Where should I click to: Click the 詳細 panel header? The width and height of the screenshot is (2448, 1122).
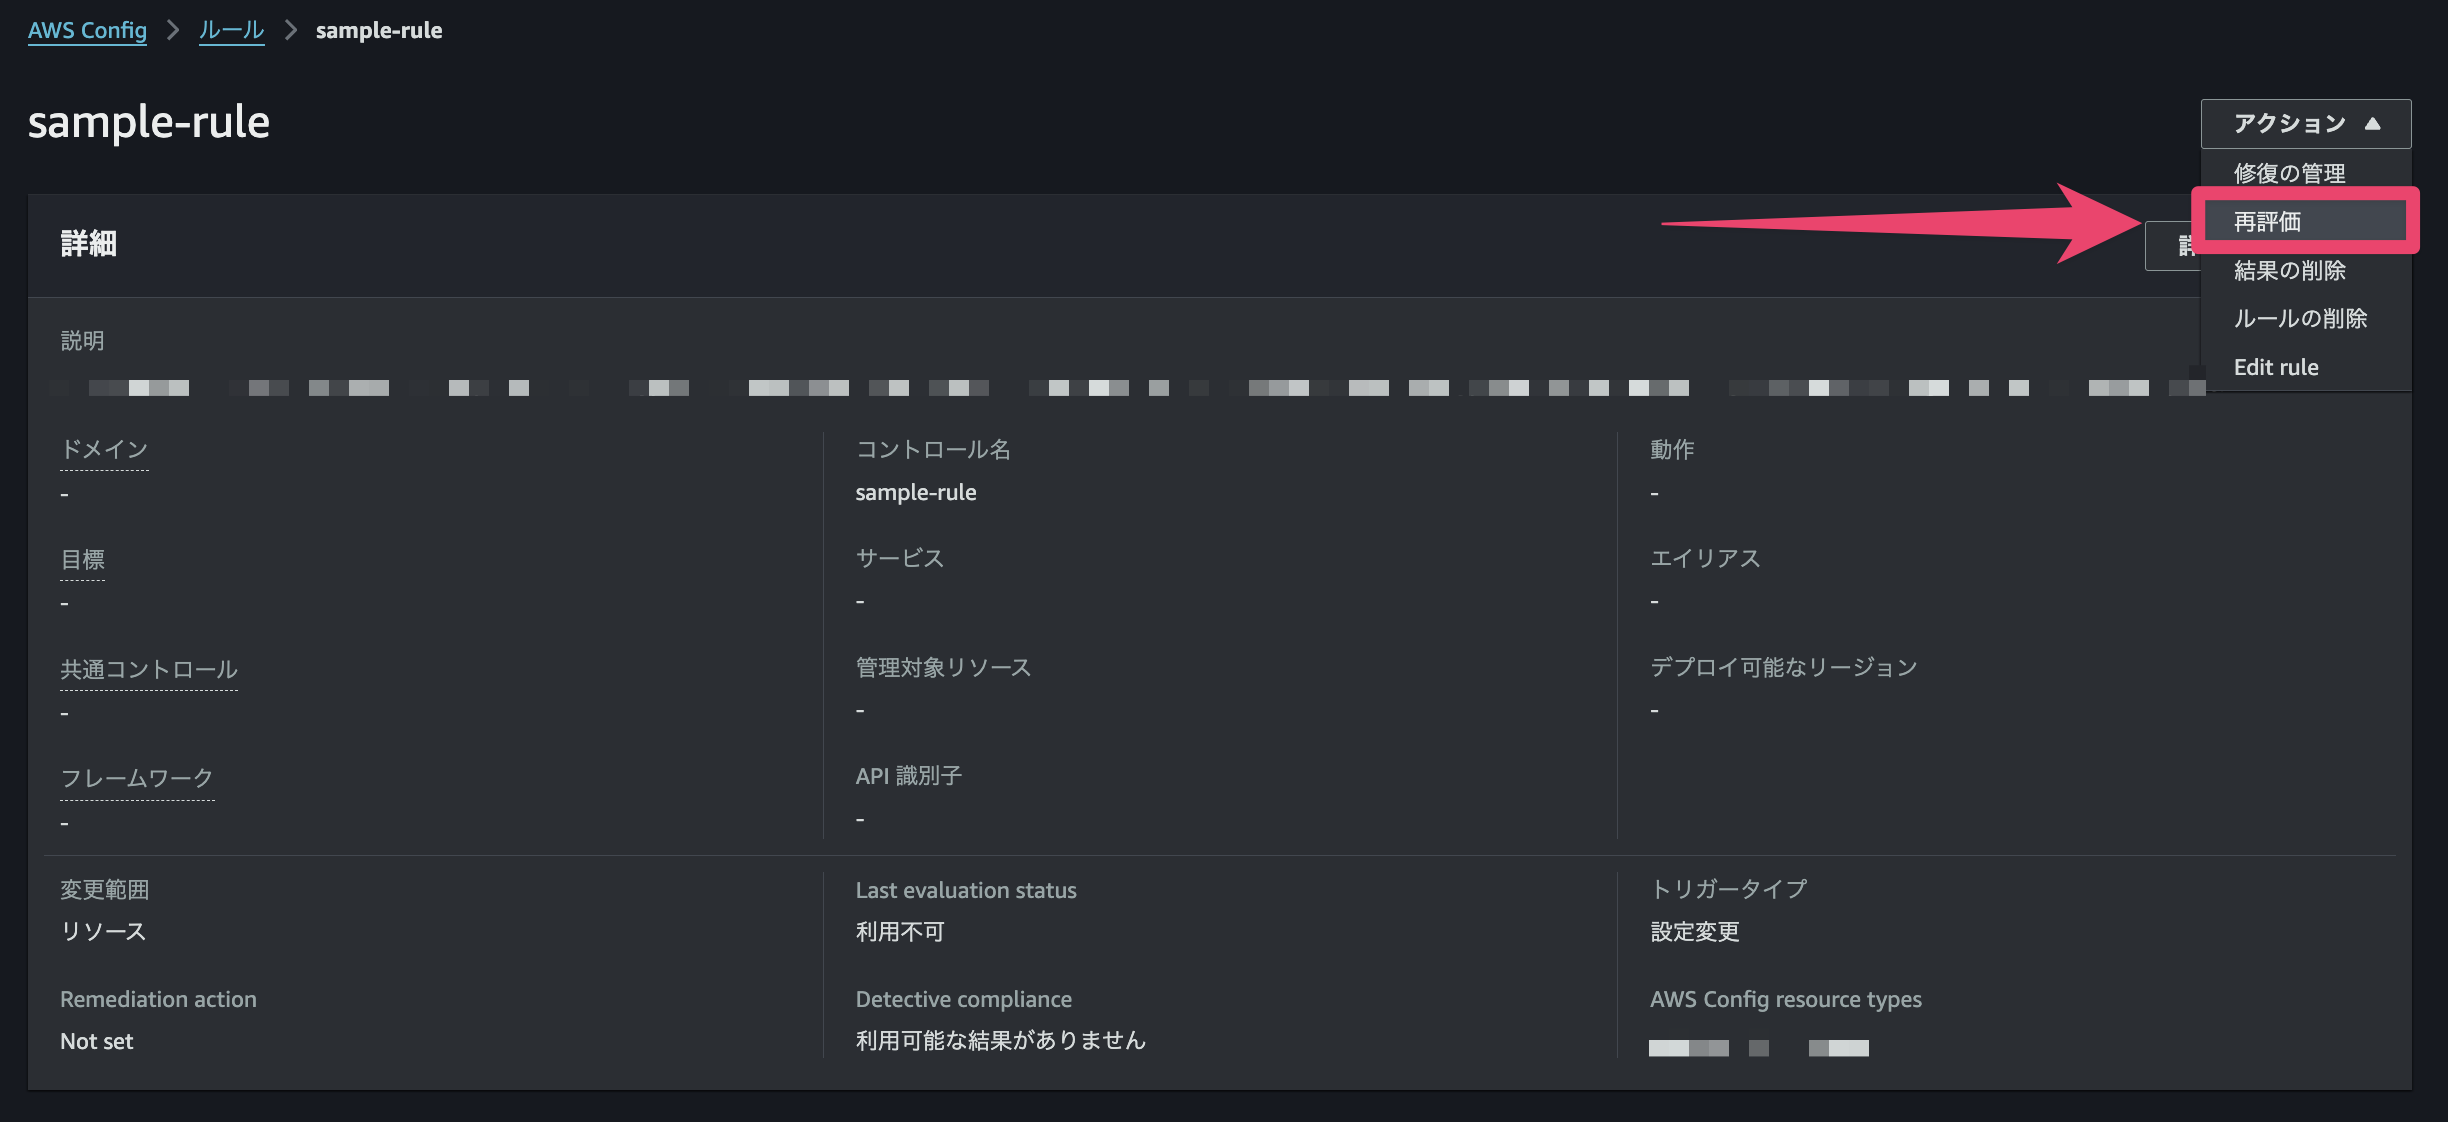tap(87, 245)
